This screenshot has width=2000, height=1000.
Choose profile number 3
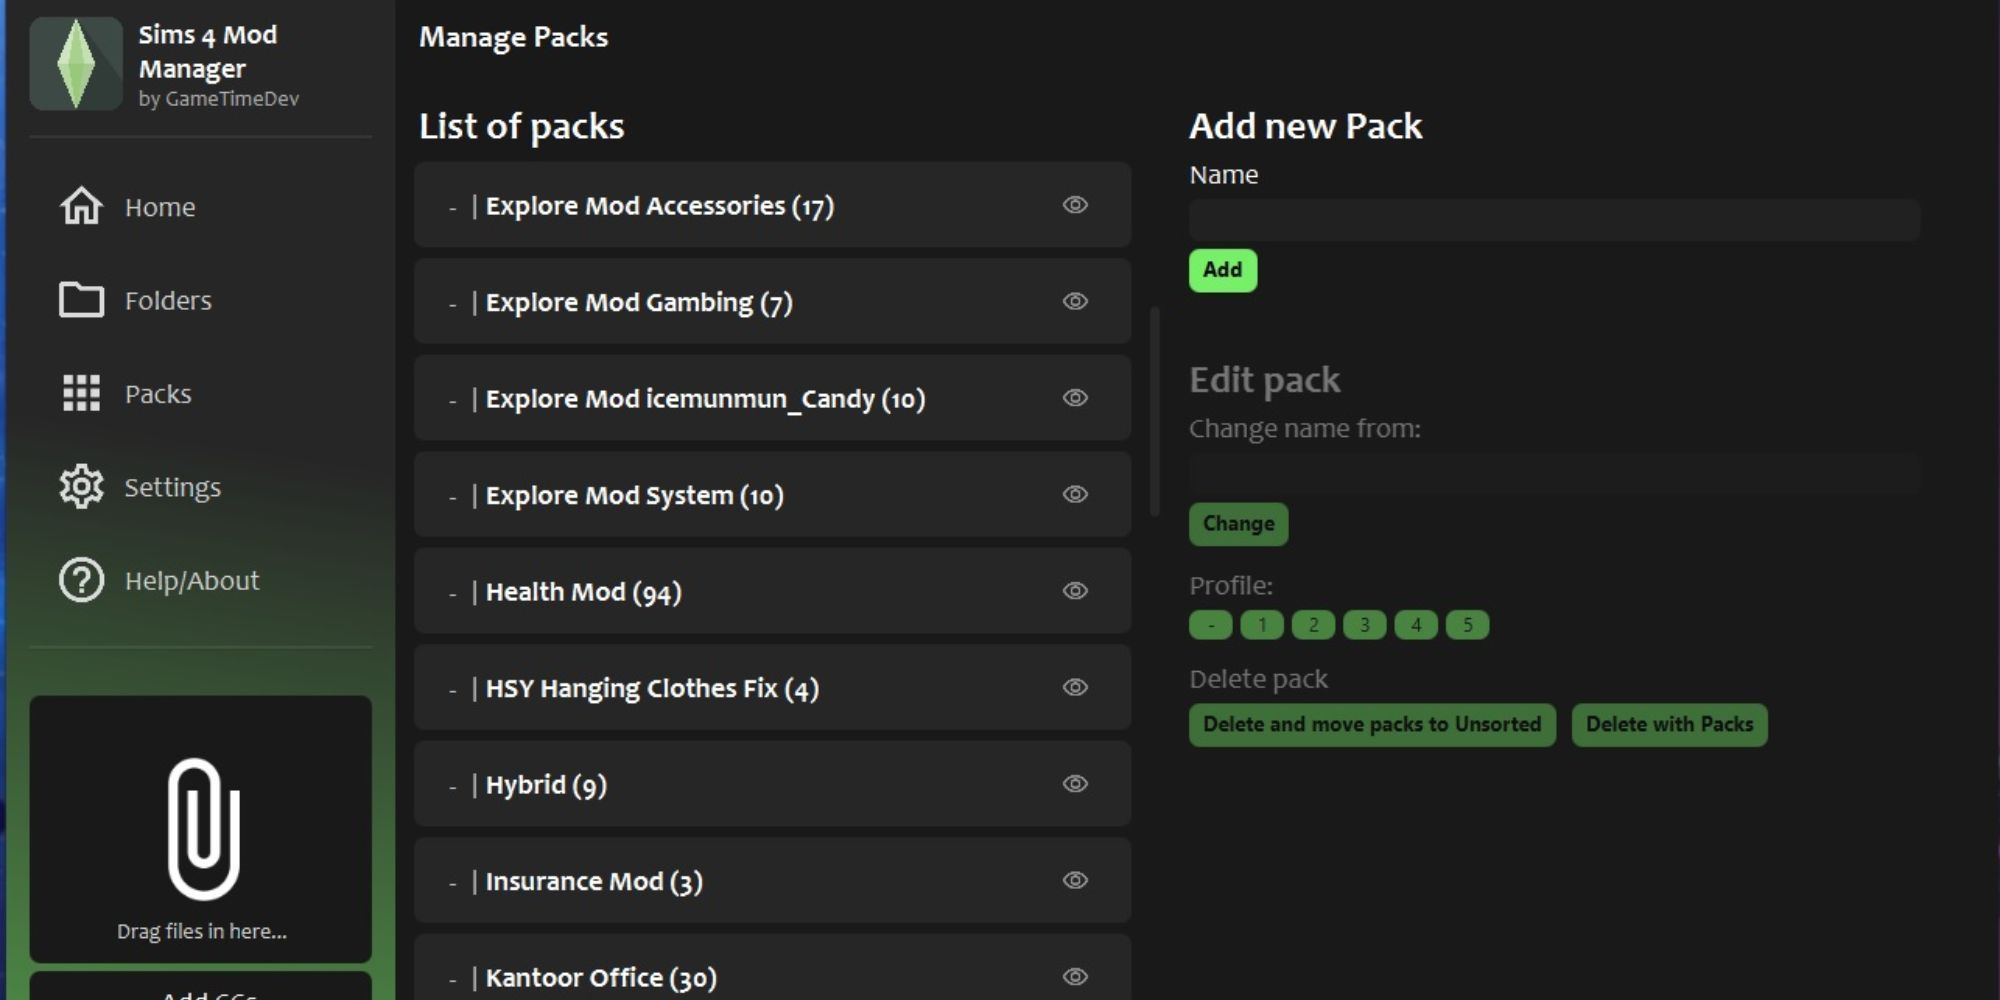1364,625
